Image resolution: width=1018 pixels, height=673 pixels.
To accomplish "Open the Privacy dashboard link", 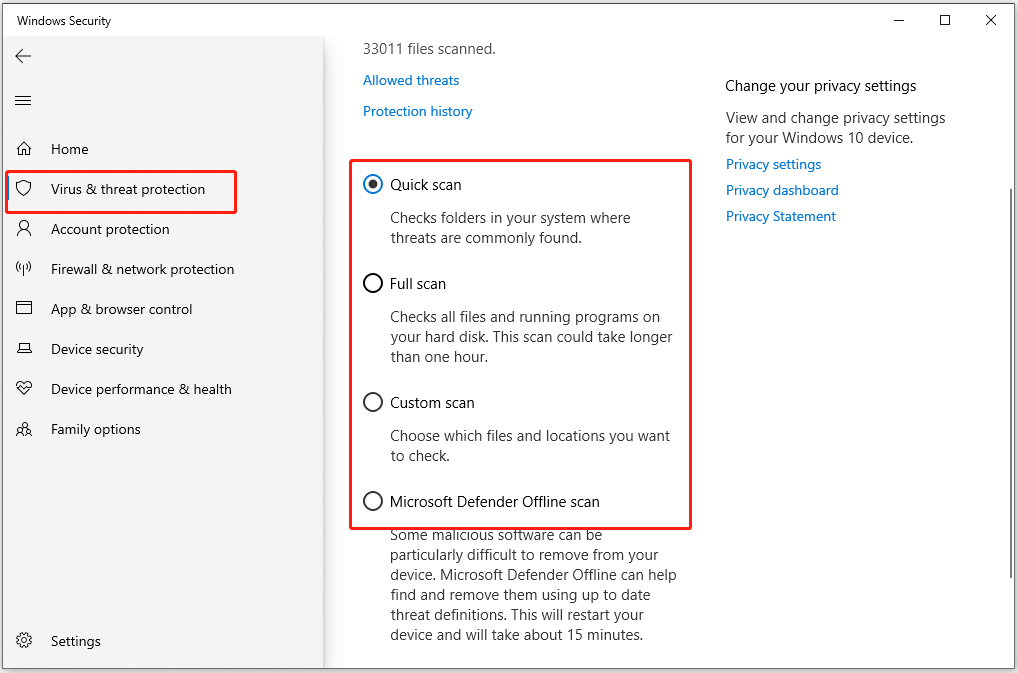I will click(782, 190).
